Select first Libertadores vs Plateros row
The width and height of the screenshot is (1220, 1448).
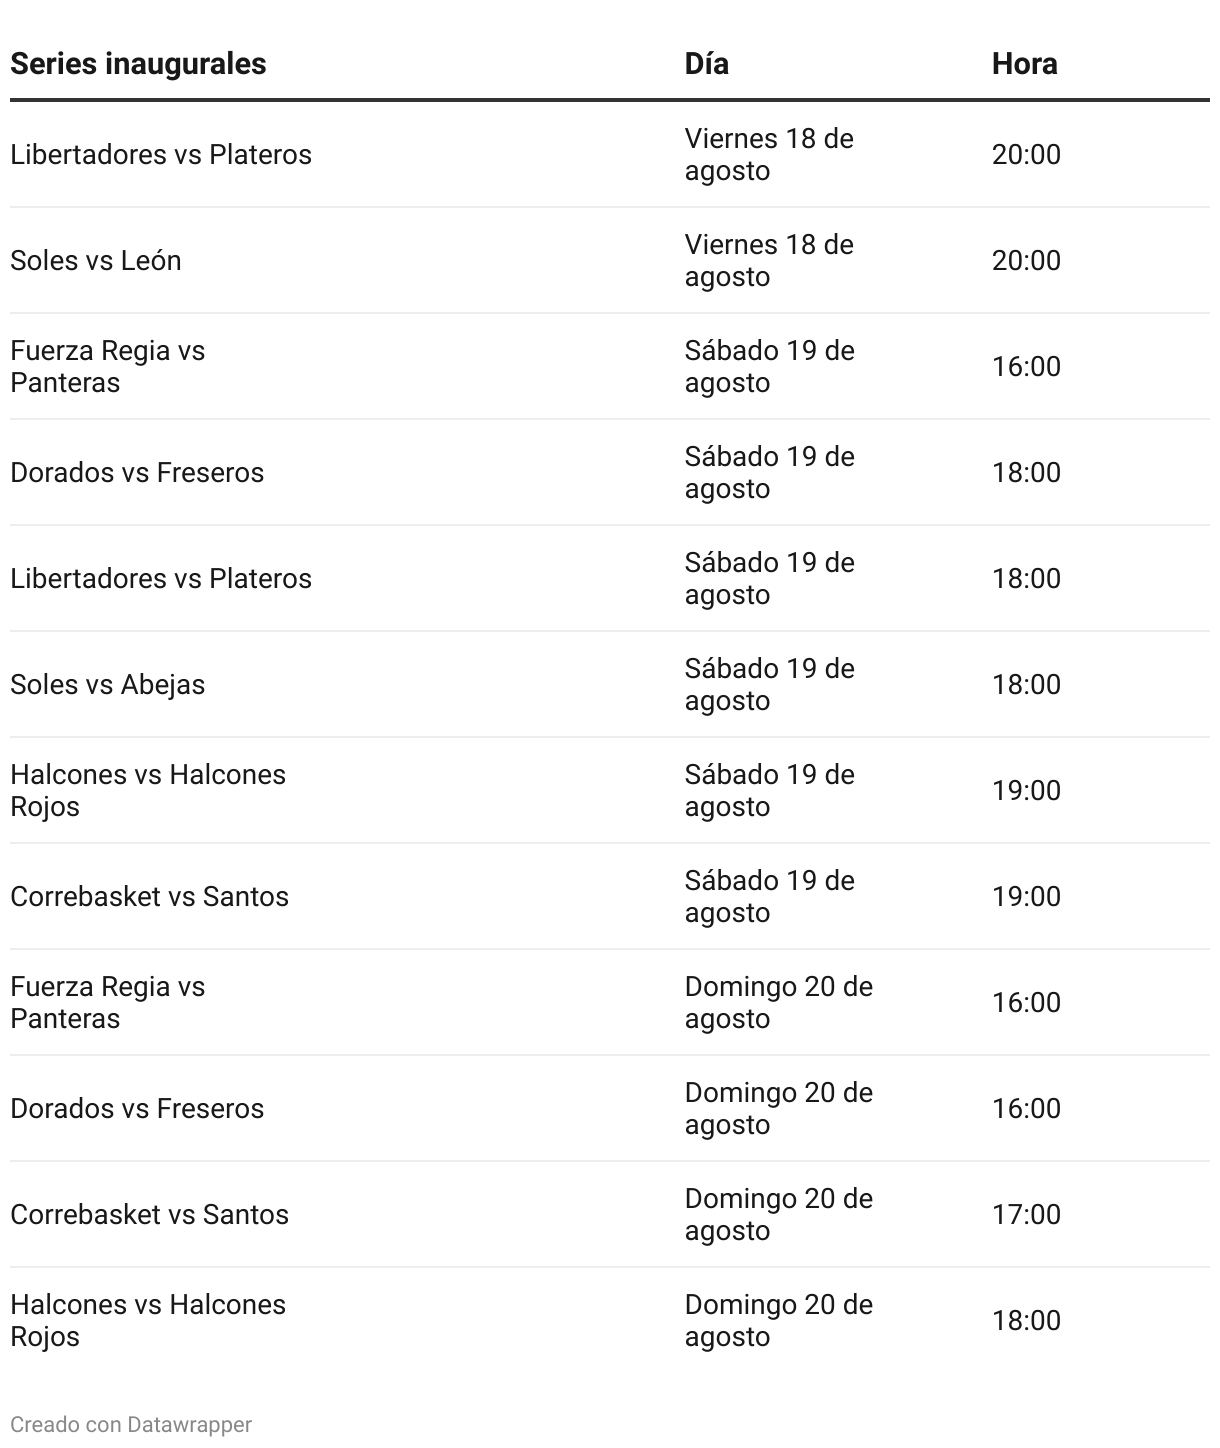coord(610,155)
